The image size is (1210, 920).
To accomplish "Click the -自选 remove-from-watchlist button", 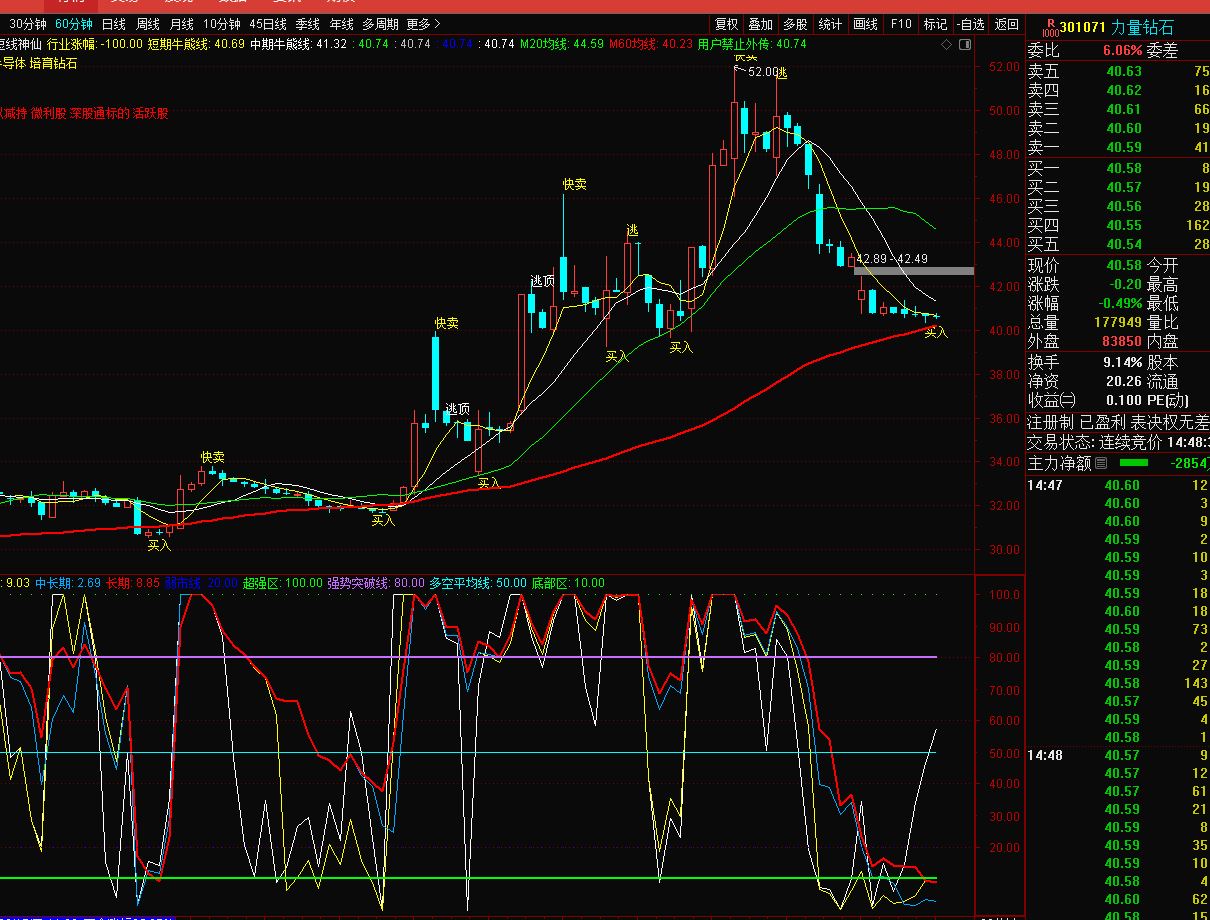I will click(970, 24).
